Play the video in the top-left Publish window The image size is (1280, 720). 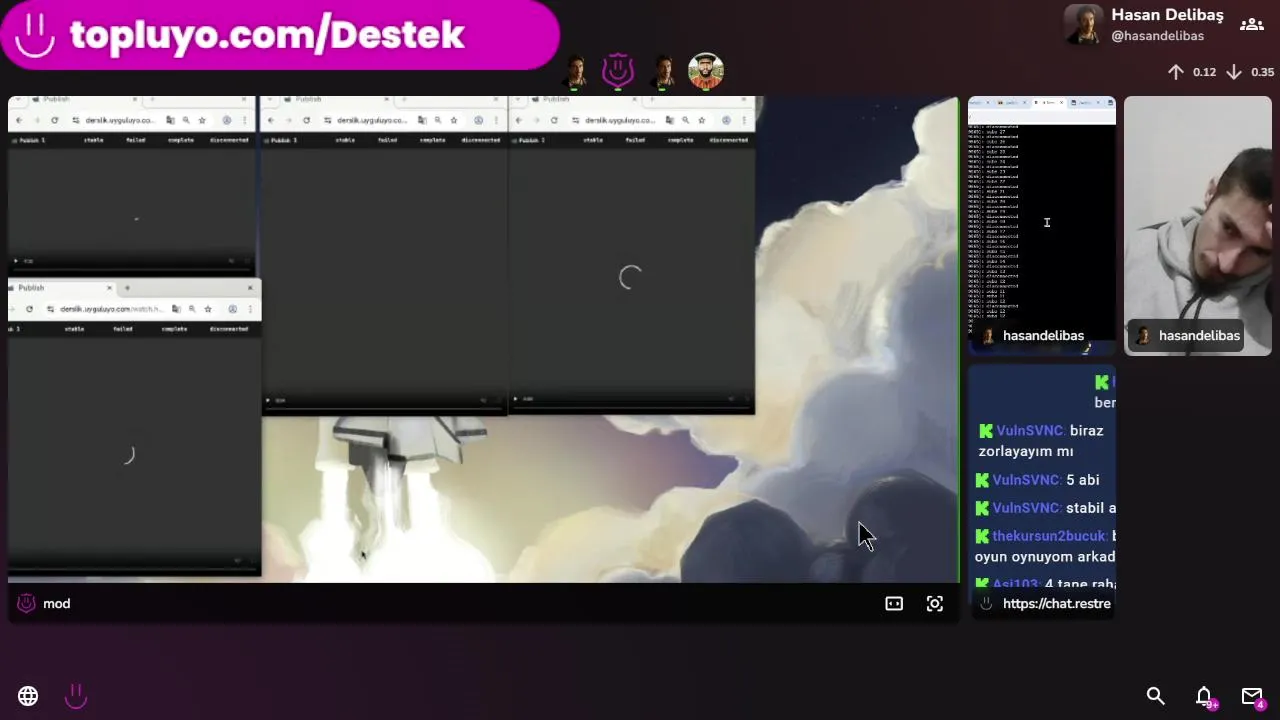[16, 261]
